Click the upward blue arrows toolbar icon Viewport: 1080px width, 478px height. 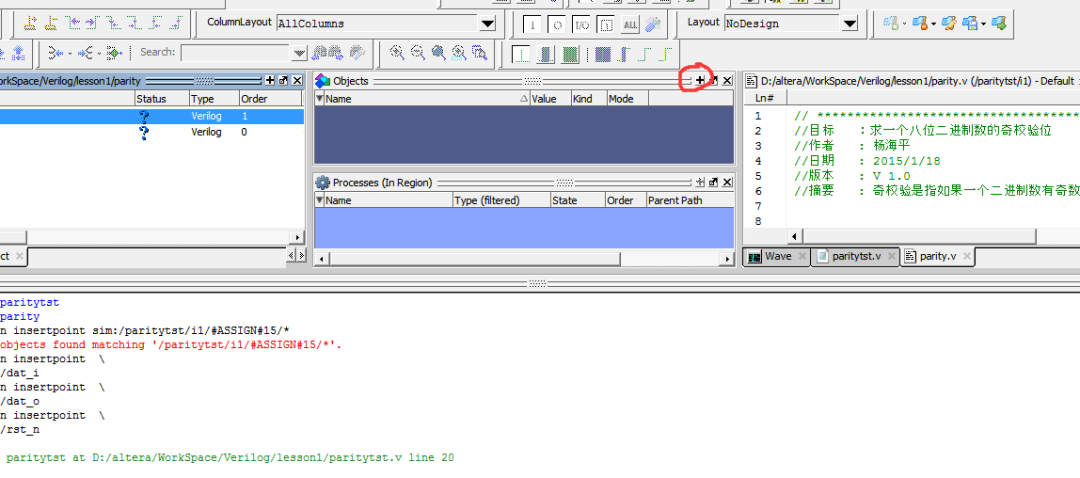(19, 52)
